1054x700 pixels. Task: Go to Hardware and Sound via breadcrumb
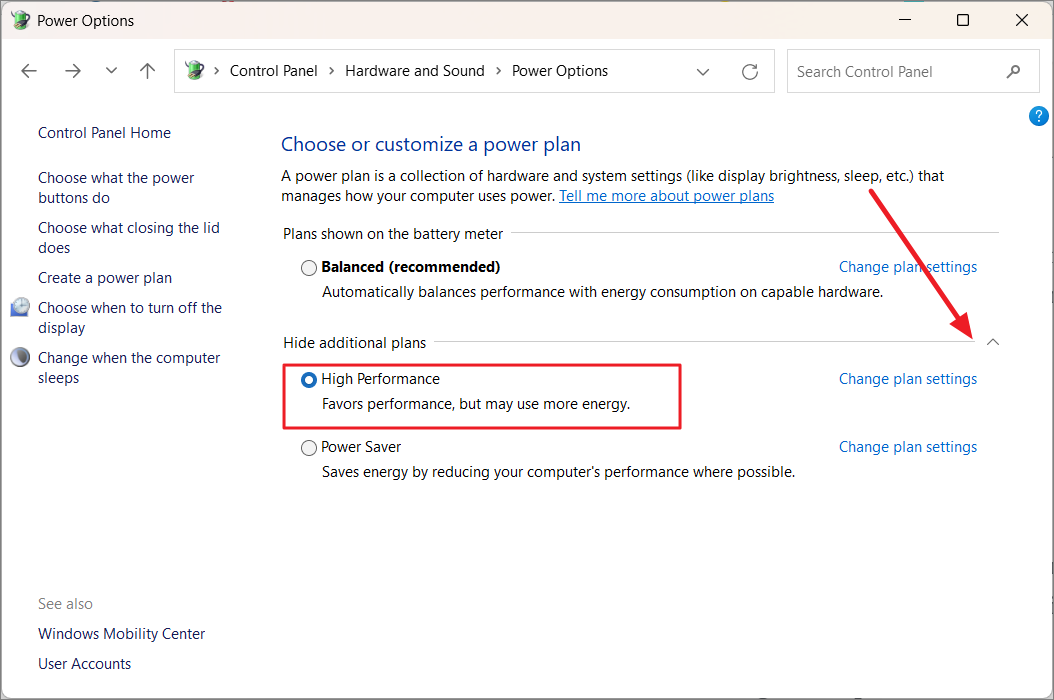pyautogui.click(x=414, y=70)
